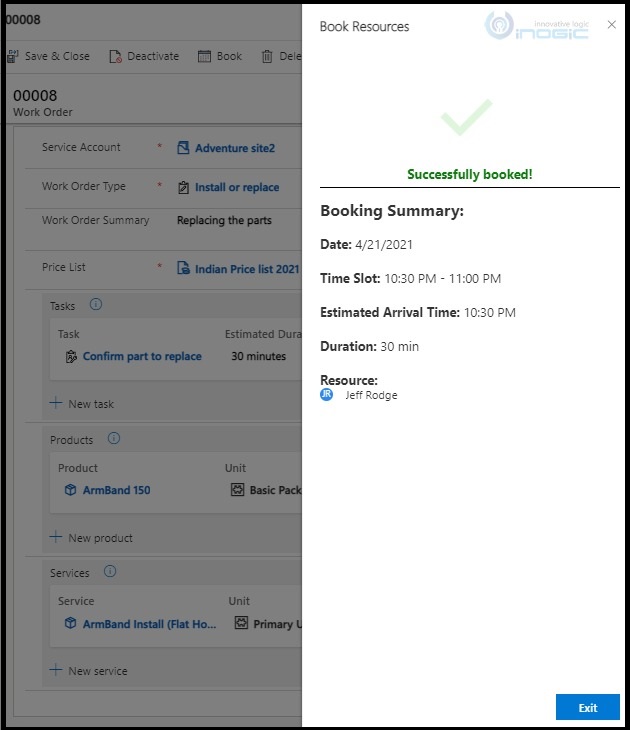Screen dimensions: 630x730
Task: Add a New service
Action: pyautogui.click(x=88, y=671)
